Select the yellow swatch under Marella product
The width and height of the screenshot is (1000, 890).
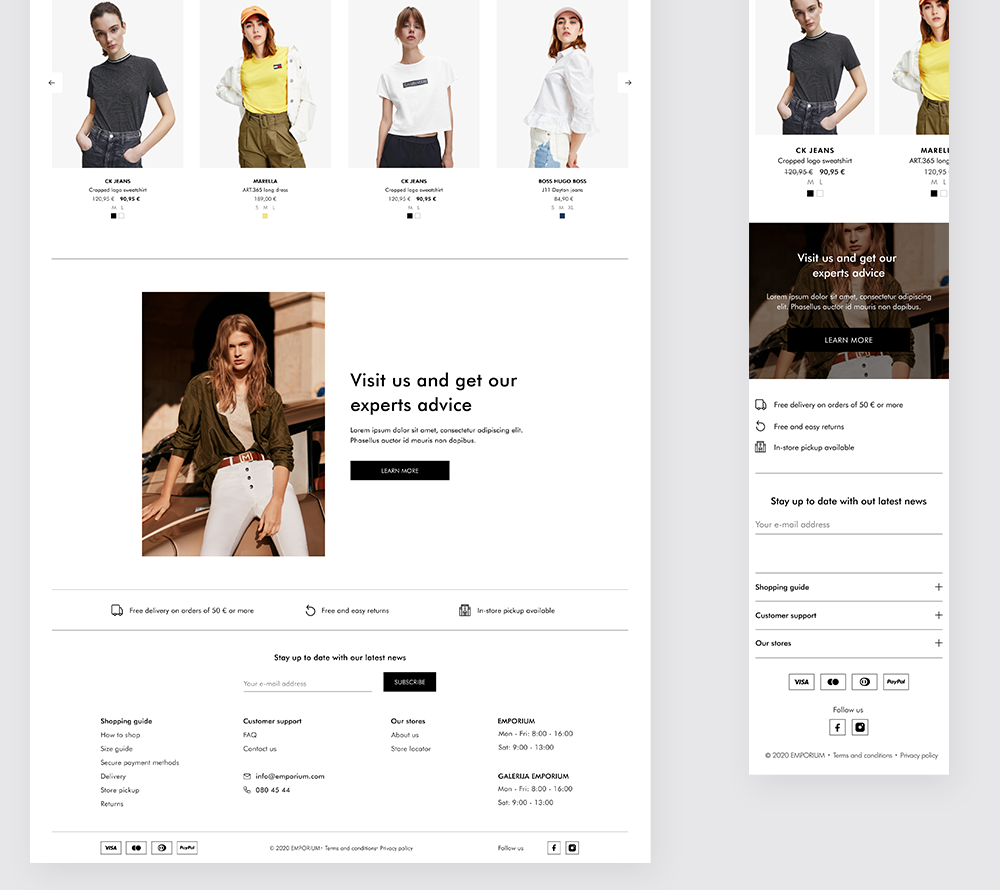tap(265, 216)
